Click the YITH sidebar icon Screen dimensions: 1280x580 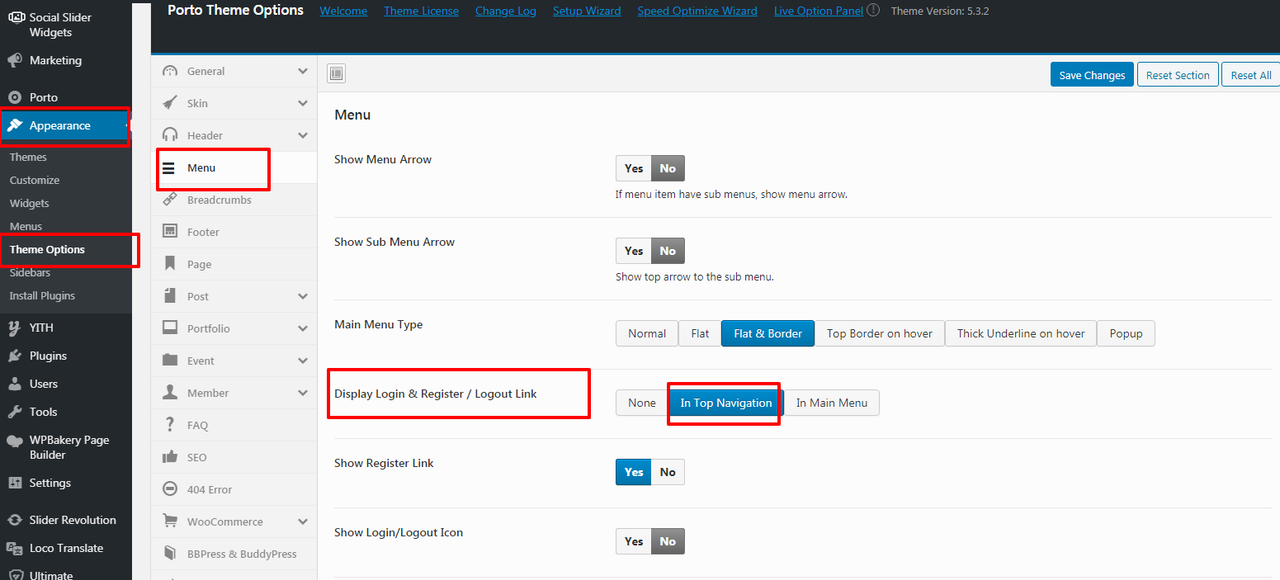pyautogui.click(x=14, y=327)
